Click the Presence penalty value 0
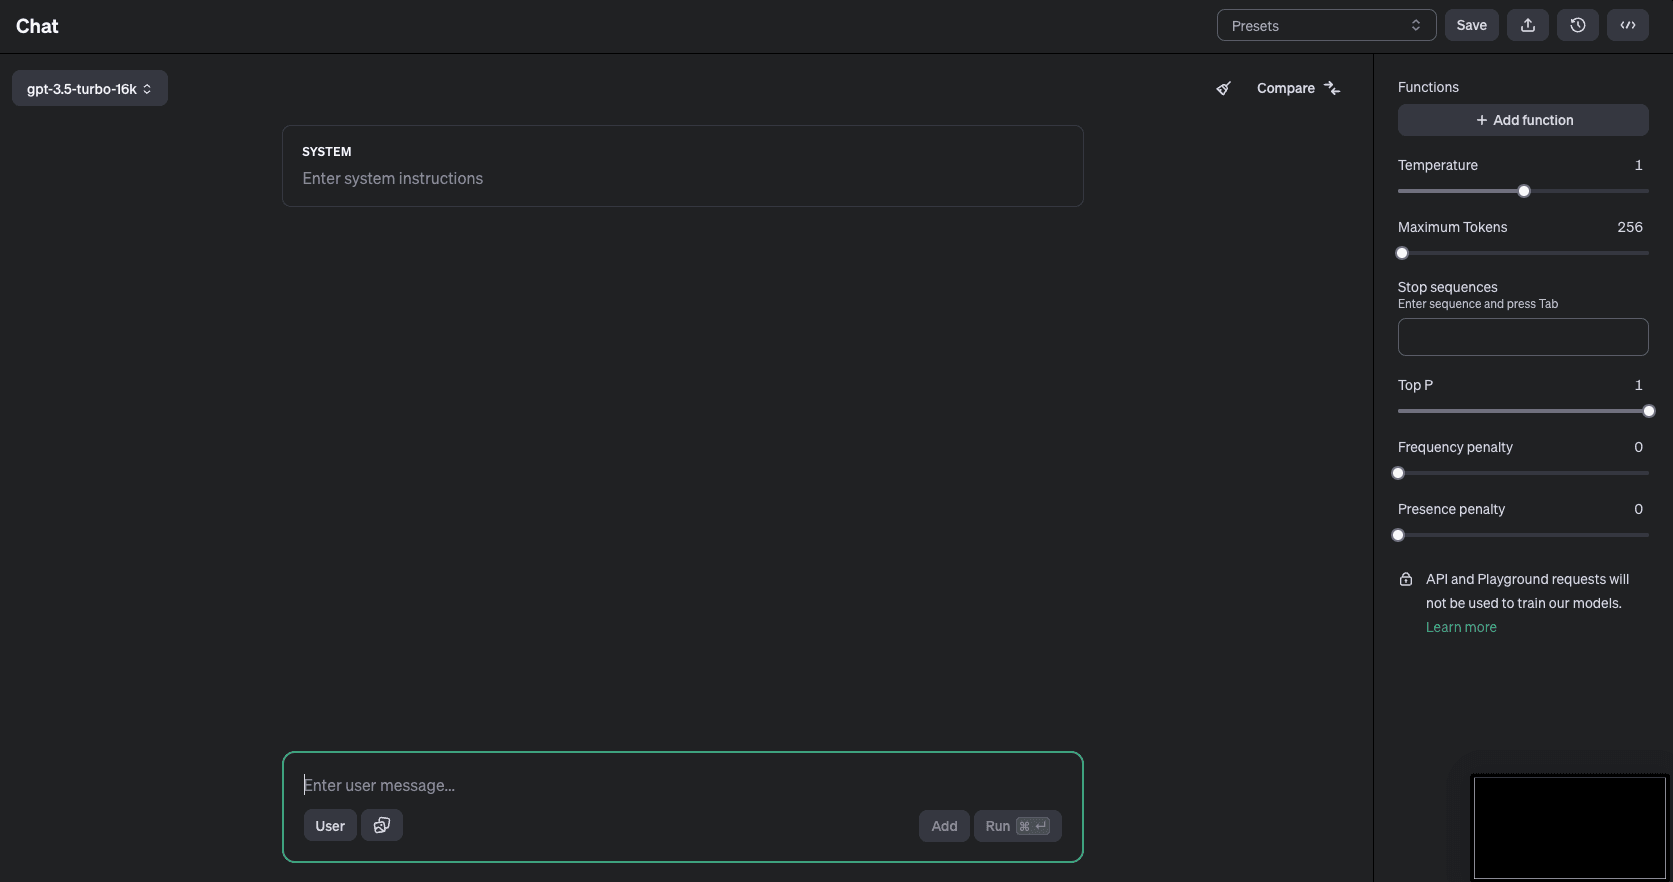This screenshot has width=1673, height=882. click(1638, 509)
